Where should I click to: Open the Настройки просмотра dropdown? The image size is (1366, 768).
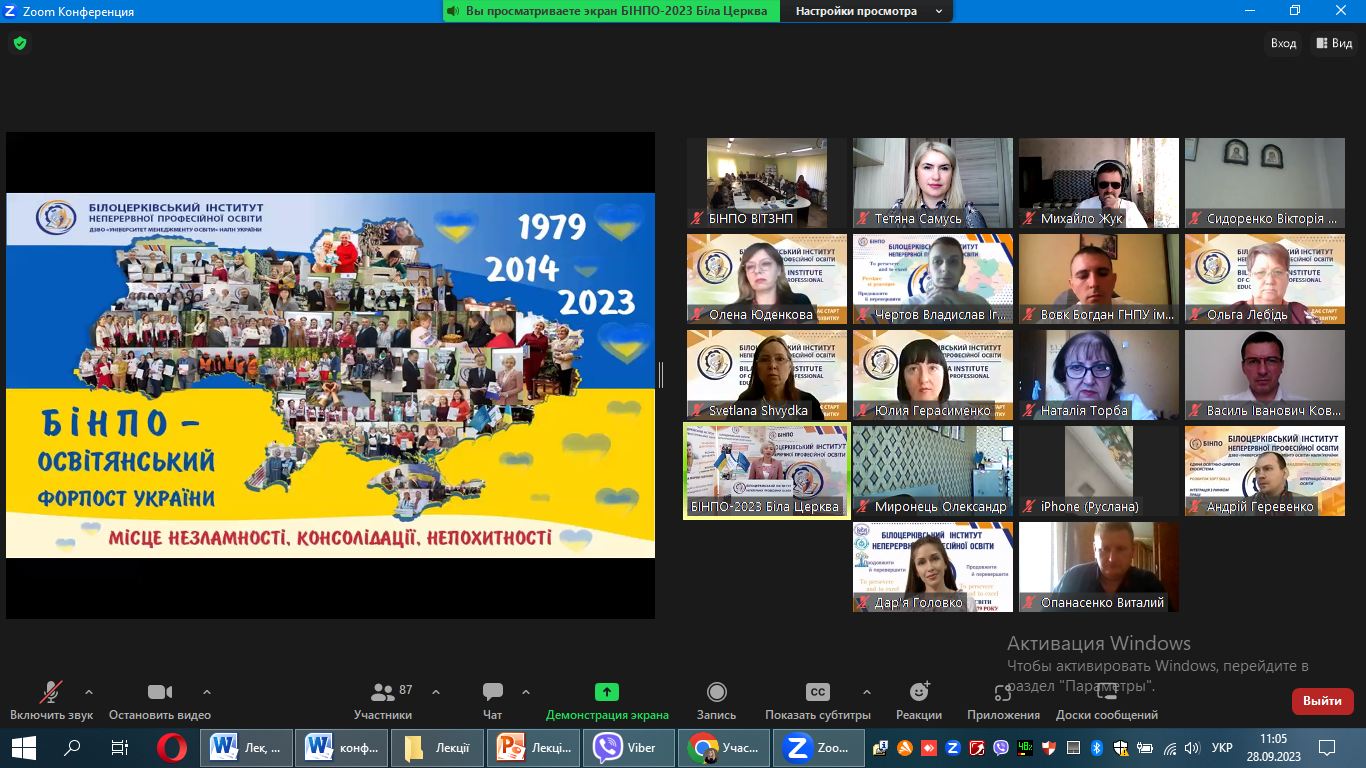point(868,11)
